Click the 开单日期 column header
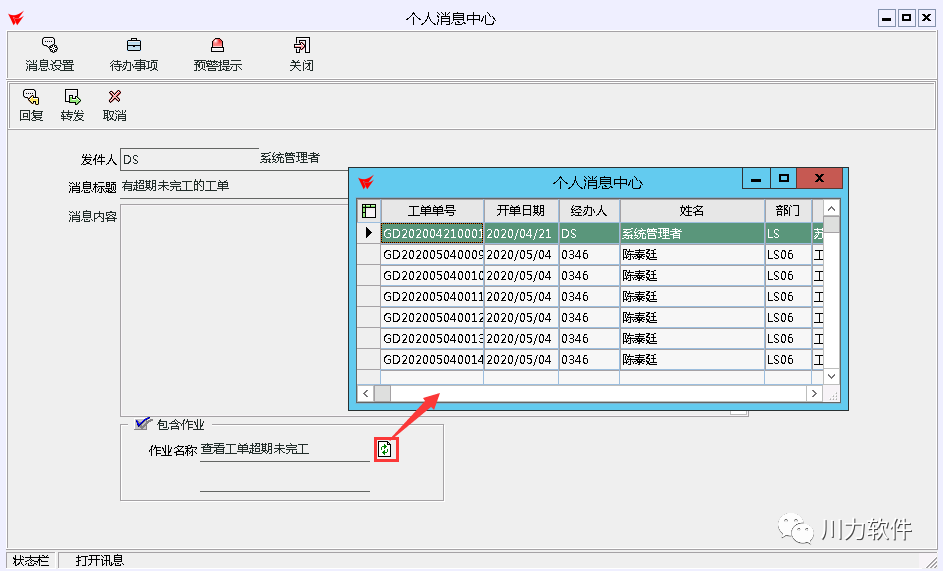This screenshot has width=943, height=571. pyautogui.click(x=520, y=211)
